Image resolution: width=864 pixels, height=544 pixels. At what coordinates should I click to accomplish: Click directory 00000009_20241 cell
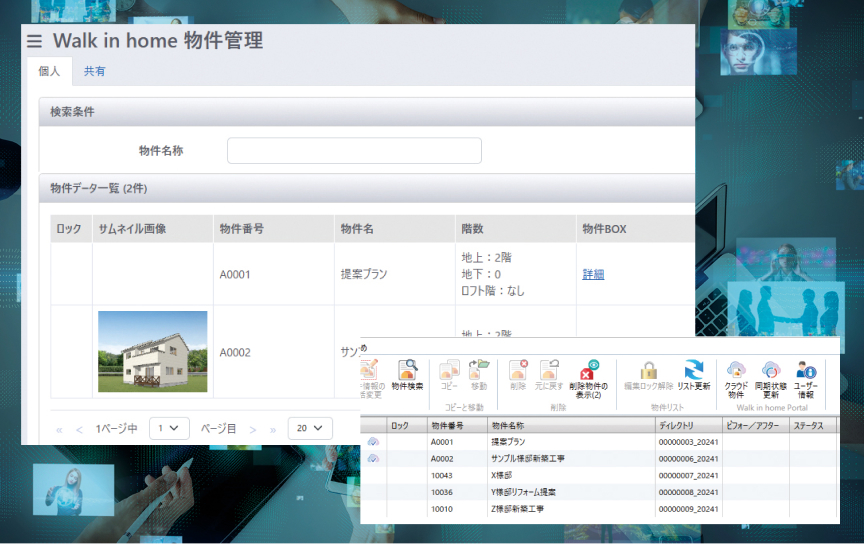pyautogui.click(x=688, y=509)
